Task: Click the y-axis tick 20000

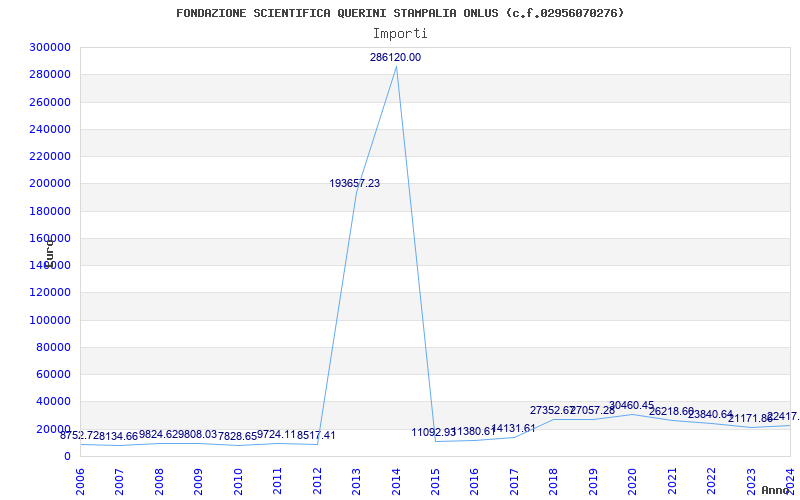Action: tap(53, 429)
